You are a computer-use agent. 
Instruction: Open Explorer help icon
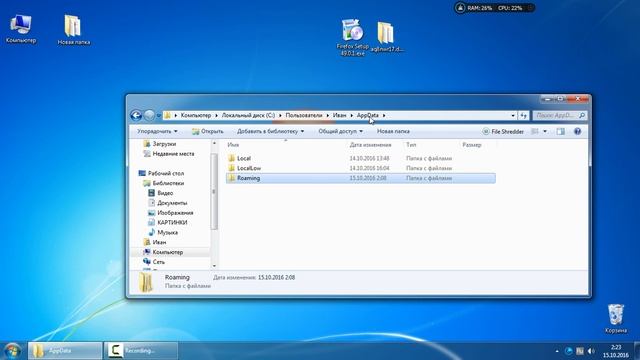[577, 131]
